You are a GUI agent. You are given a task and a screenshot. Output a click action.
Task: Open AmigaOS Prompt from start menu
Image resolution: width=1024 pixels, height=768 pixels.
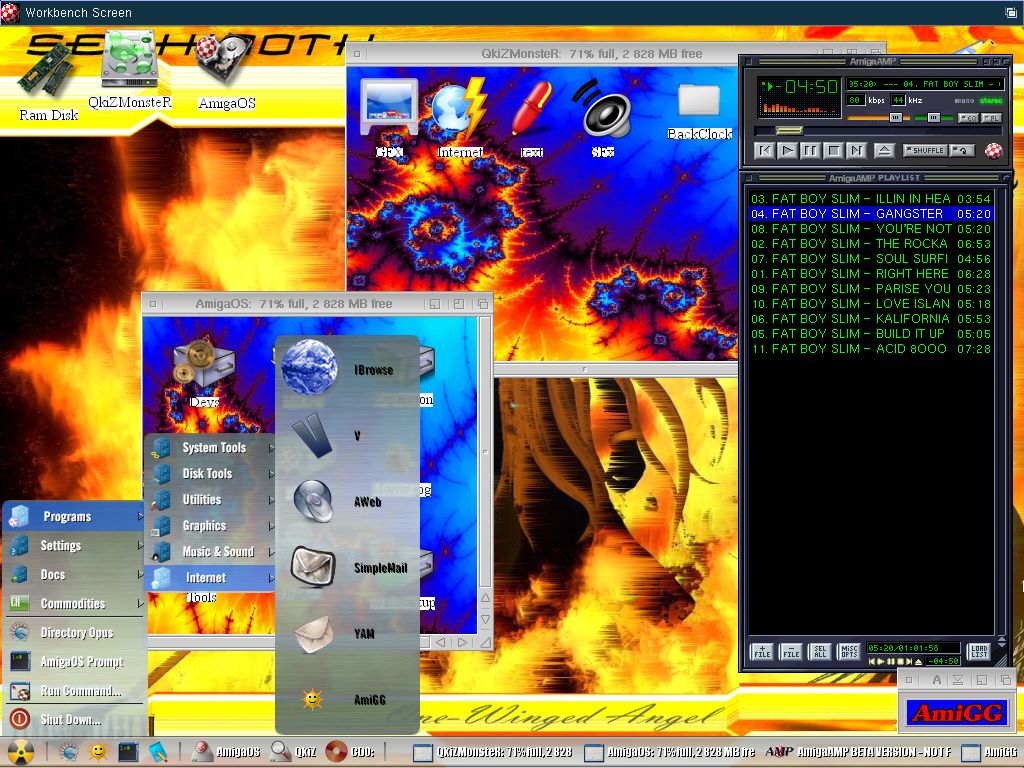74,662
